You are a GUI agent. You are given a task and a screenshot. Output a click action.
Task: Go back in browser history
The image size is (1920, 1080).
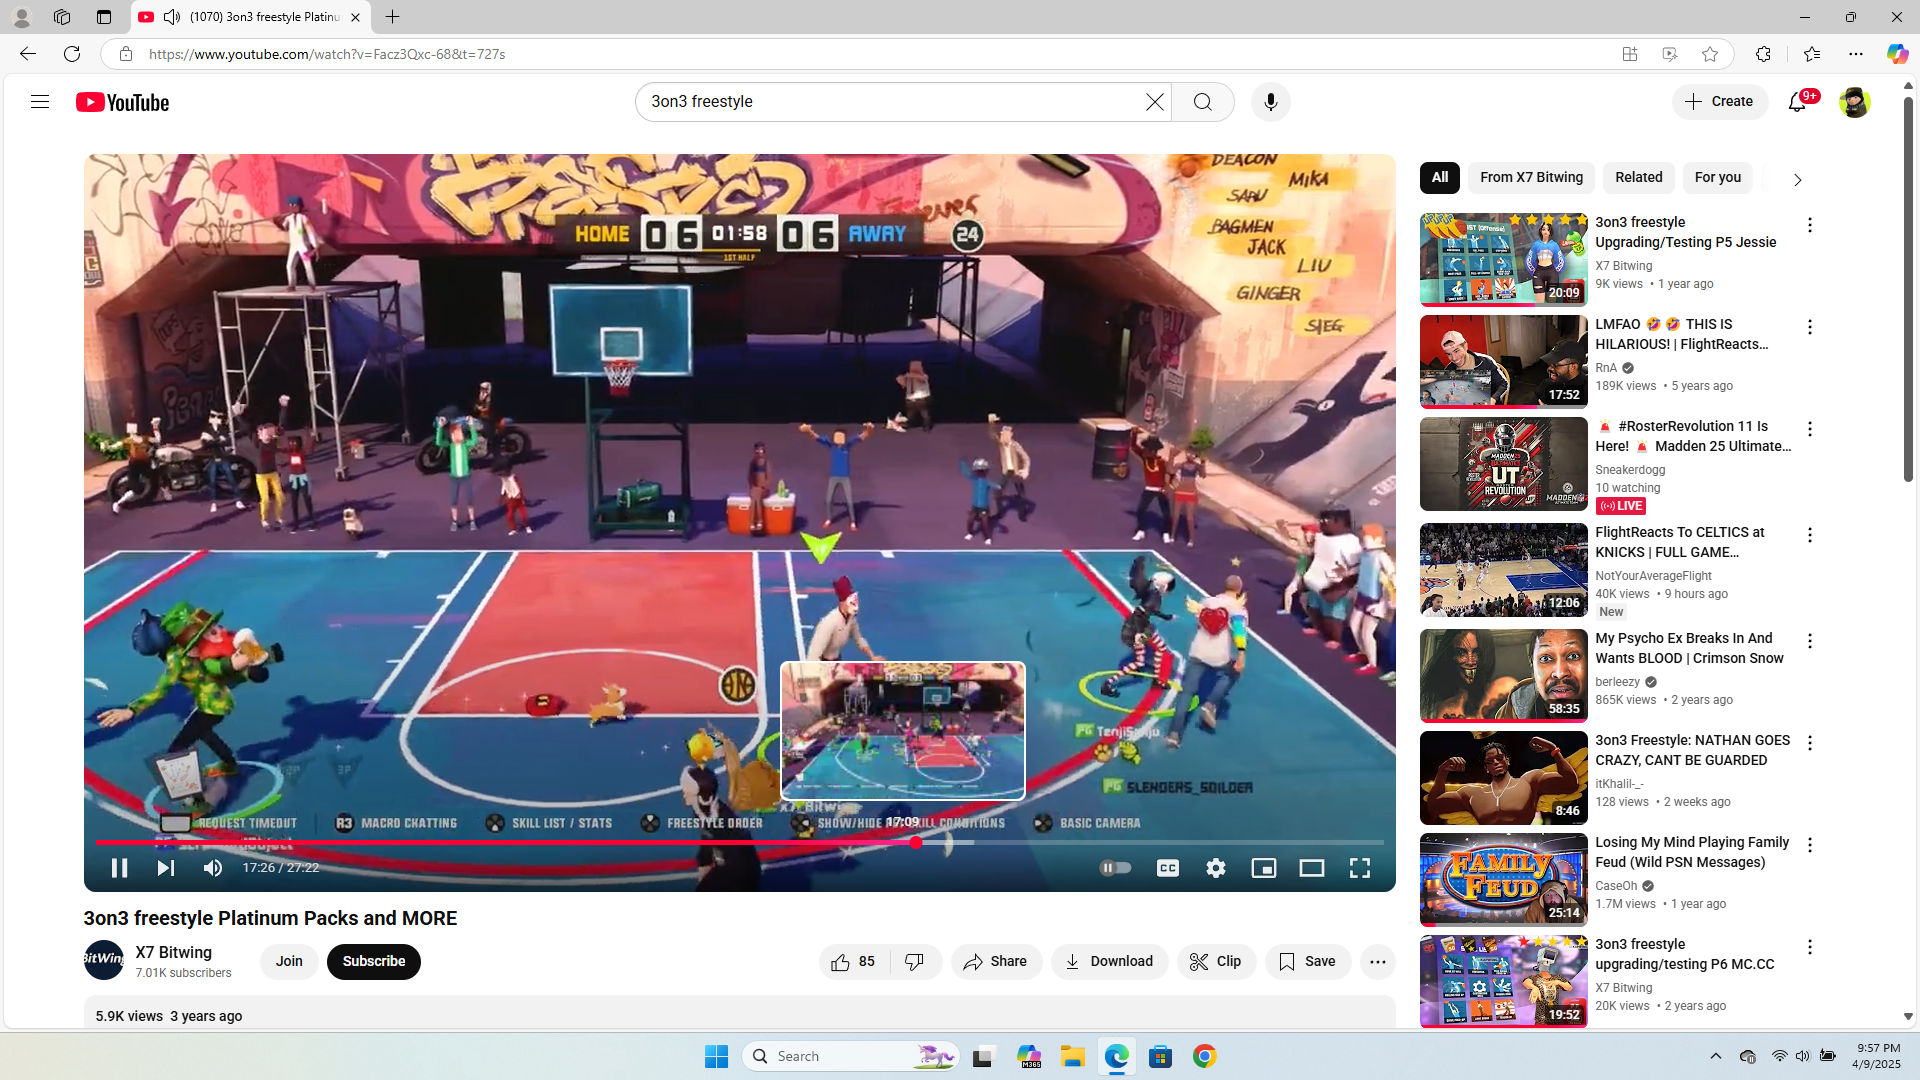[x=27, y=54]
